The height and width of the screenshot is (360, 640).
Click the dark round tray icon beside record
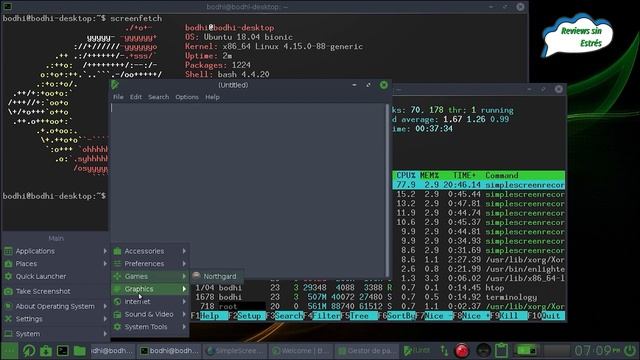(x=483, y=351)
